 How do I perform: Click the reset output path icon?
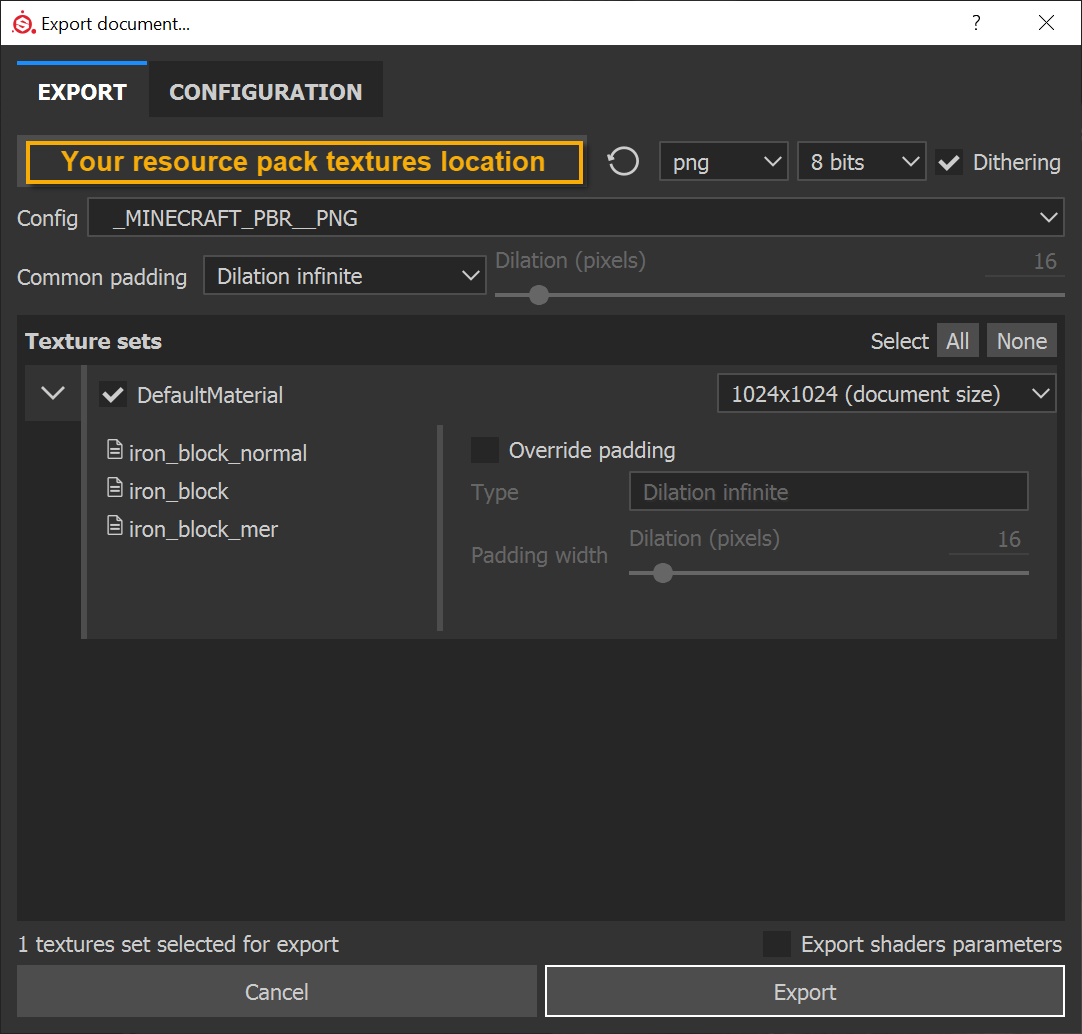coord(624,162)
